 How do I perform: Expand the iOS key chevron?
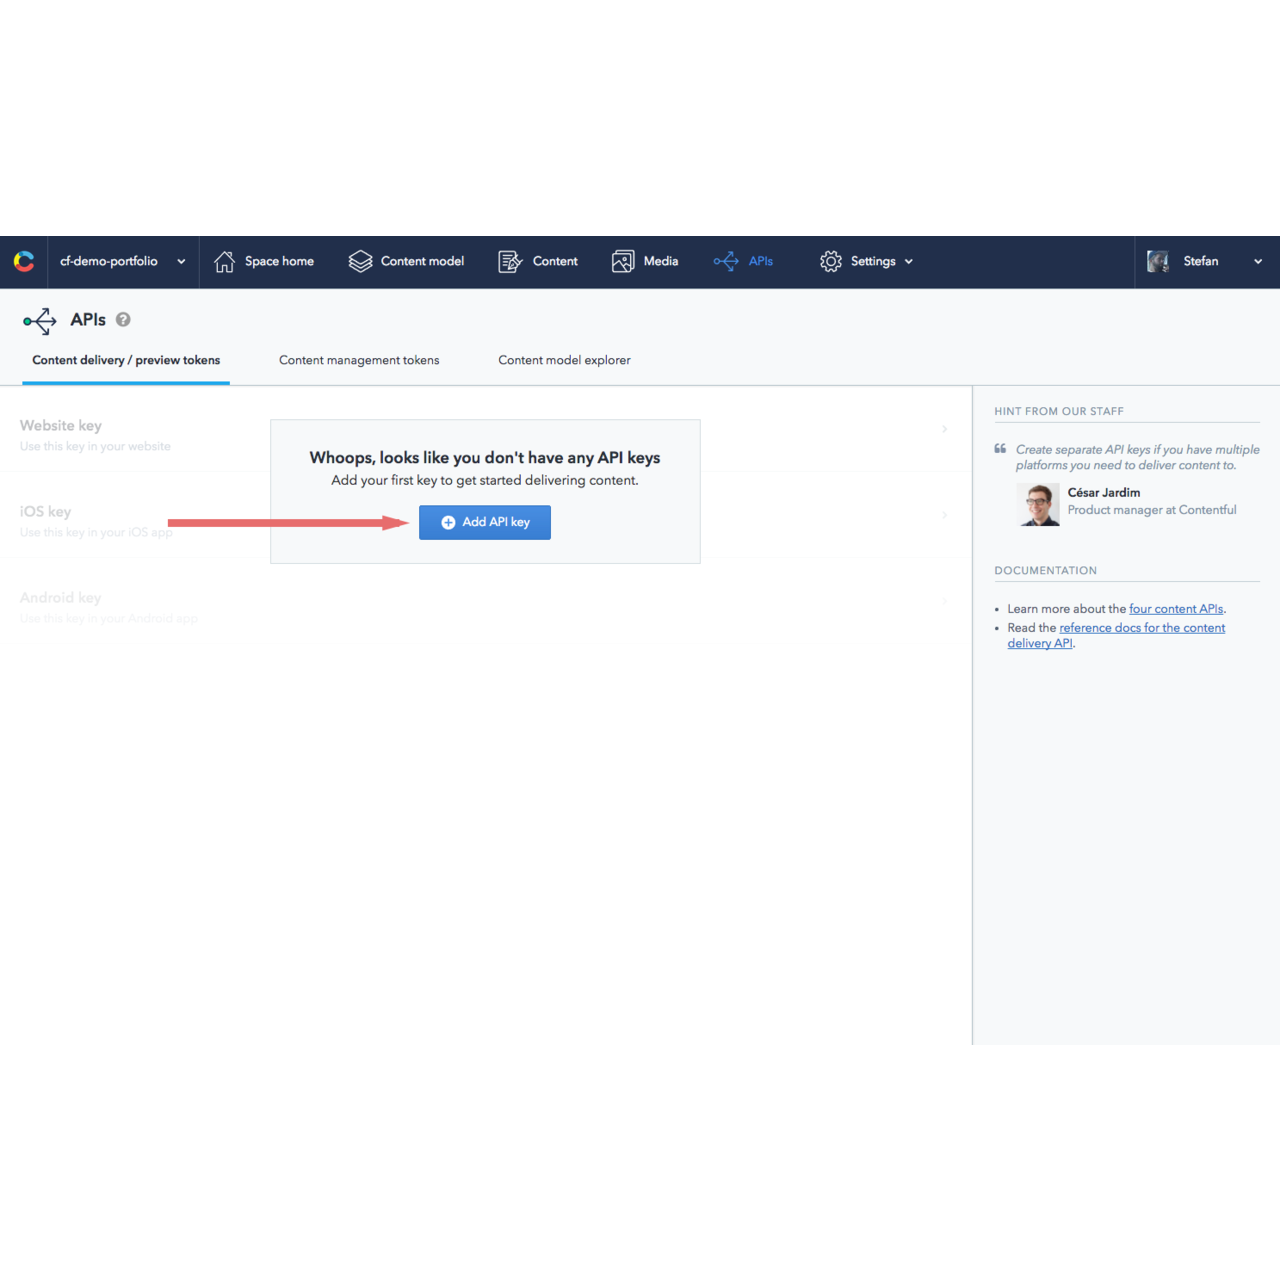pos(944,515)
